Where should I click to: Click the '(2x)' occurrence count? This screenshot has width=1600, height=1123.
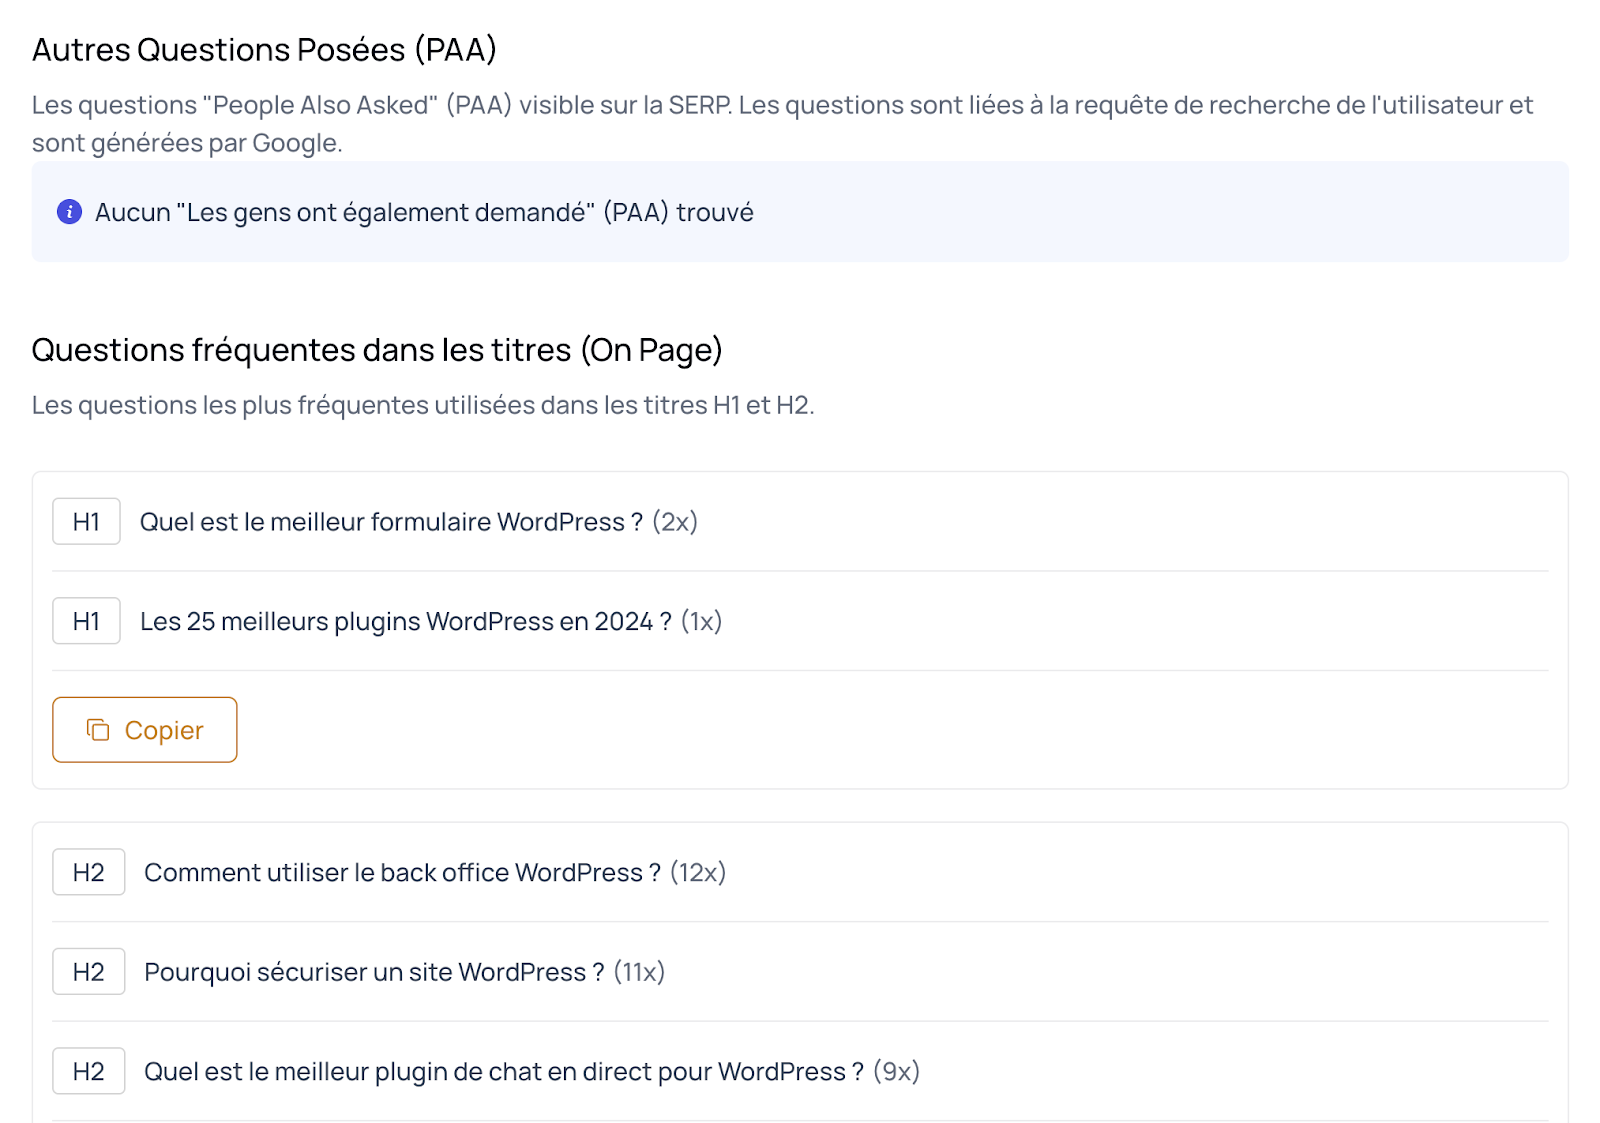[x=674, y=521]
